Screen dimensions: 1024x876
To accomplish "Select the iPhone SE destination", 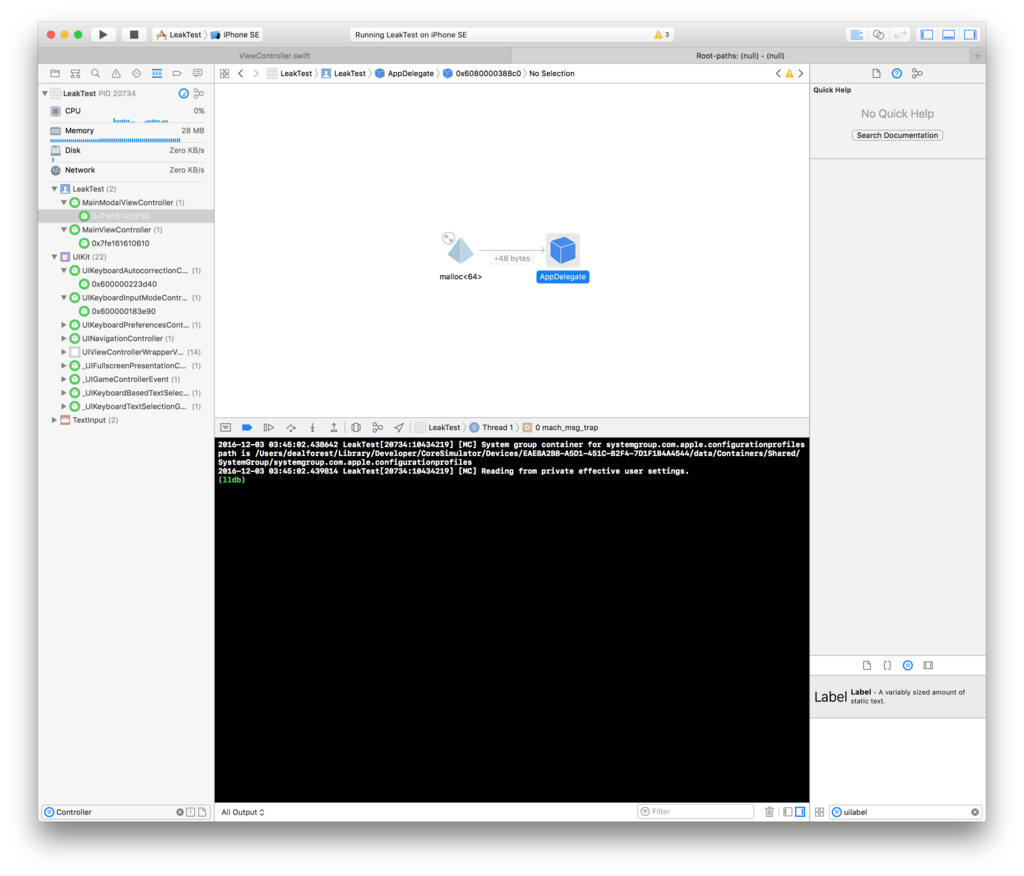I will (235, 35).
